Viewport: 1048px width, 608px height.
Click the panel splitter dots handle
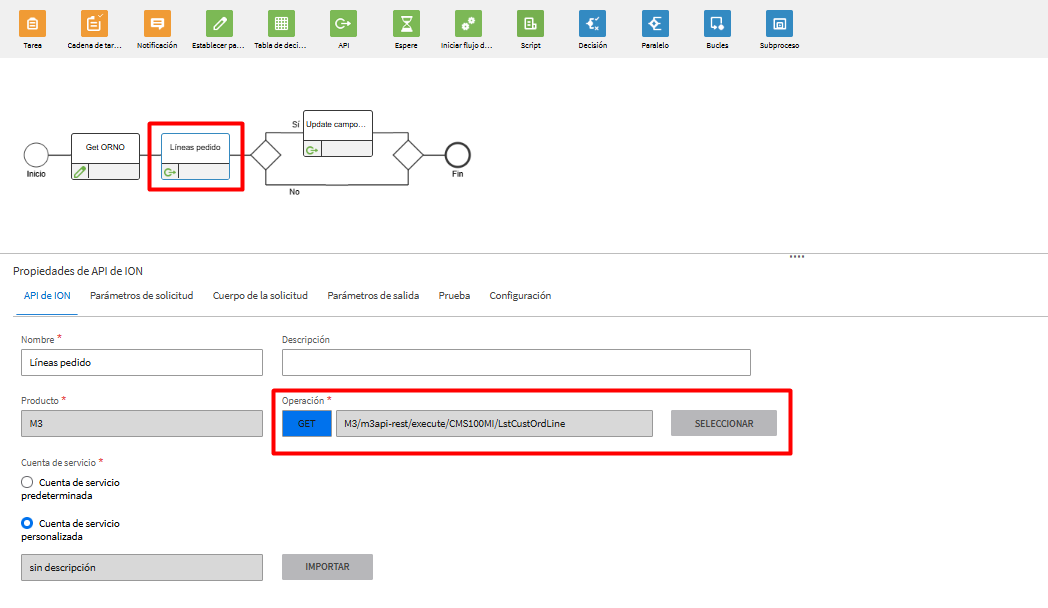[797, 257]
